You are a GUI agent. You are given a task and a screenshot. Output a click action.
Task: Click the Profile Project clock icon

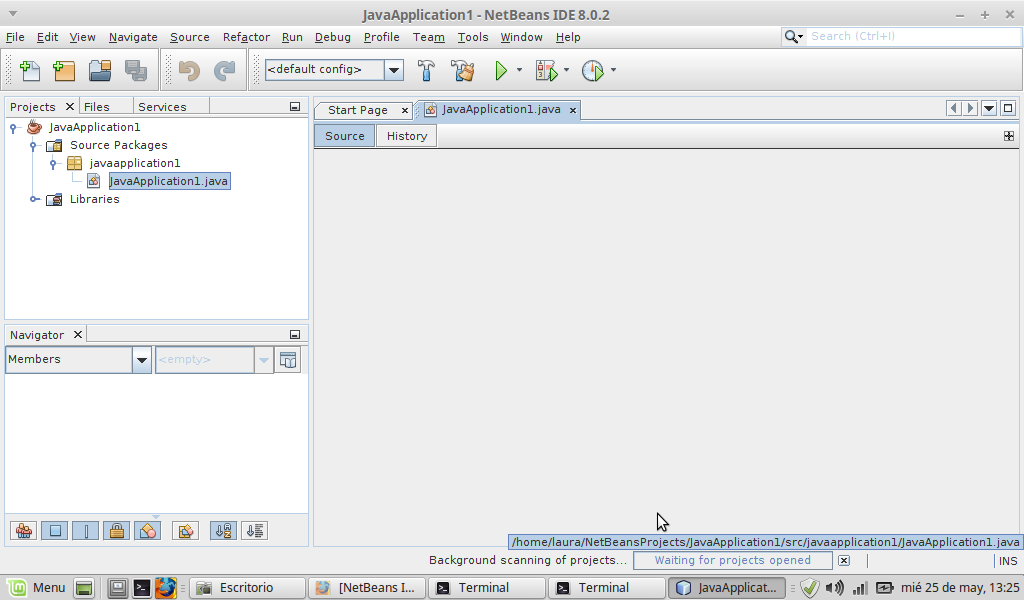593,70
